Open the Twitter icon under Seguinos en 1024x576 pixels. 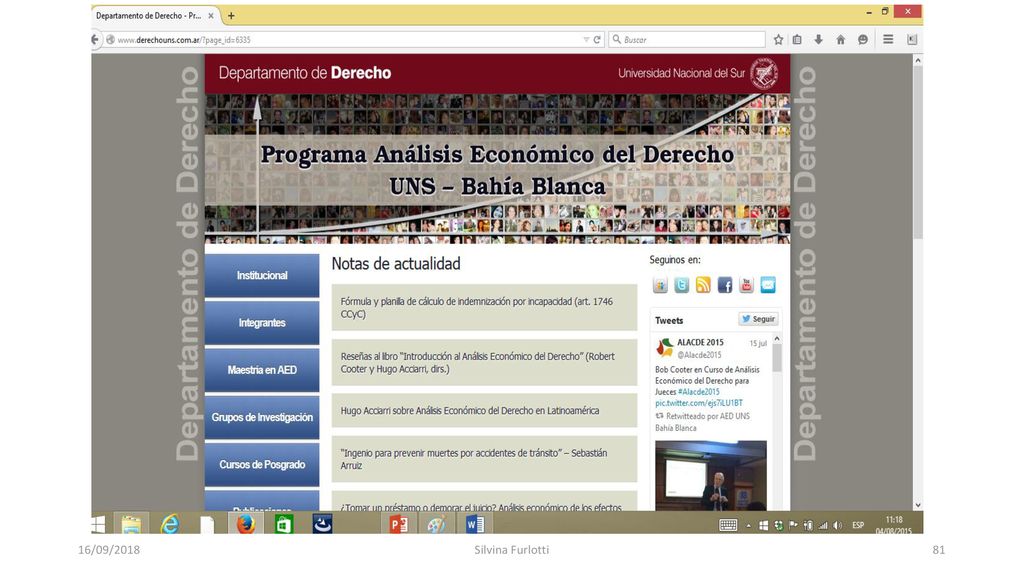[x=682, y=285]
